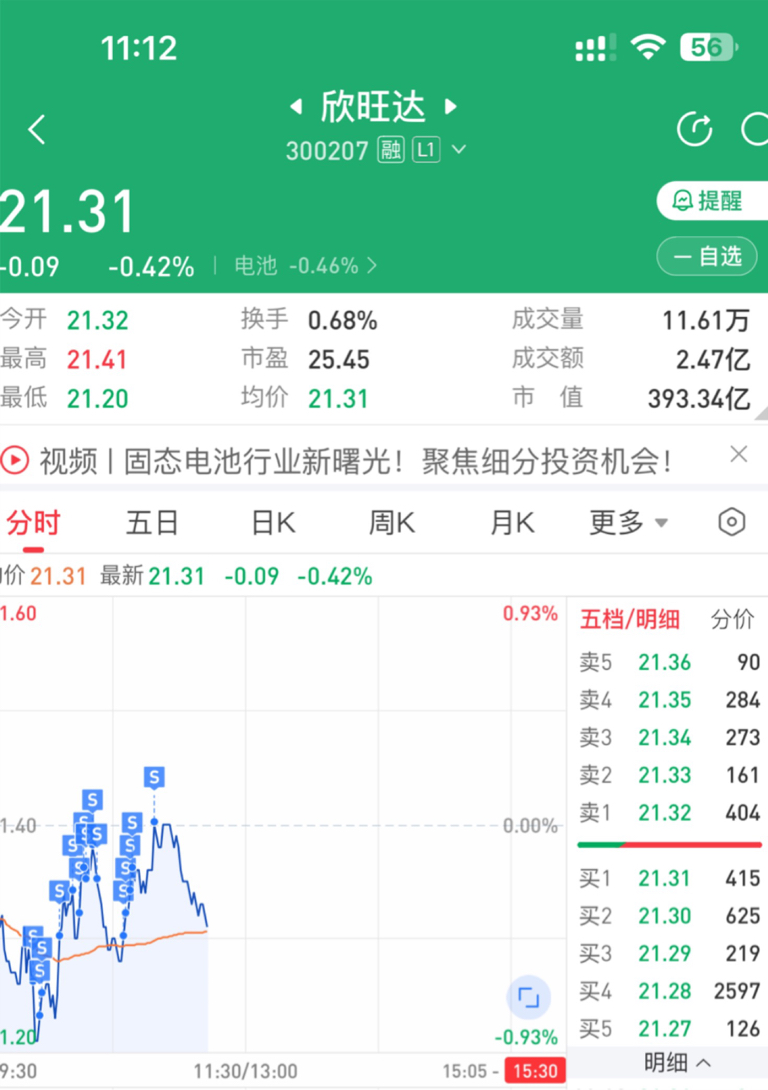This screenshot has width=768, height=1090.
Task: Tap the 买1 21.31 order row
Action: 669,878
